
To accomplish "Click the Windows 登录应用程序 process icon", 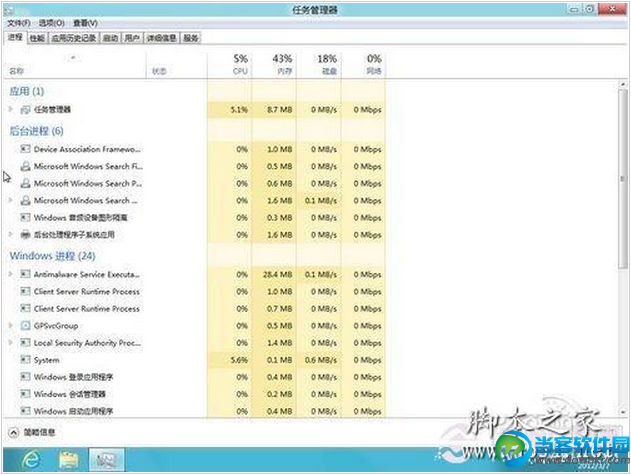I will [25, 377].
